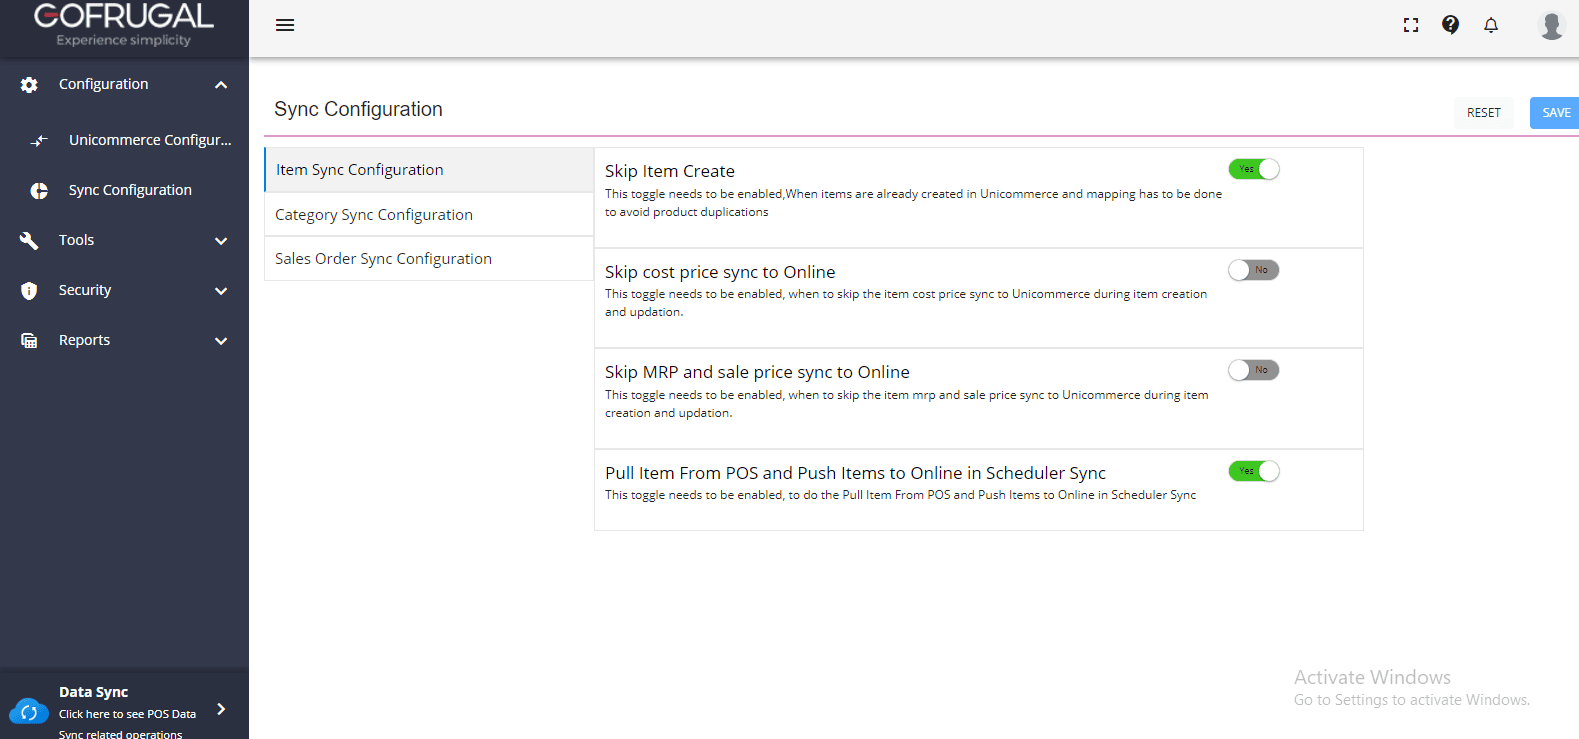Click the Configuration gear icon
1579x739 pixels.
coord(29,85)
